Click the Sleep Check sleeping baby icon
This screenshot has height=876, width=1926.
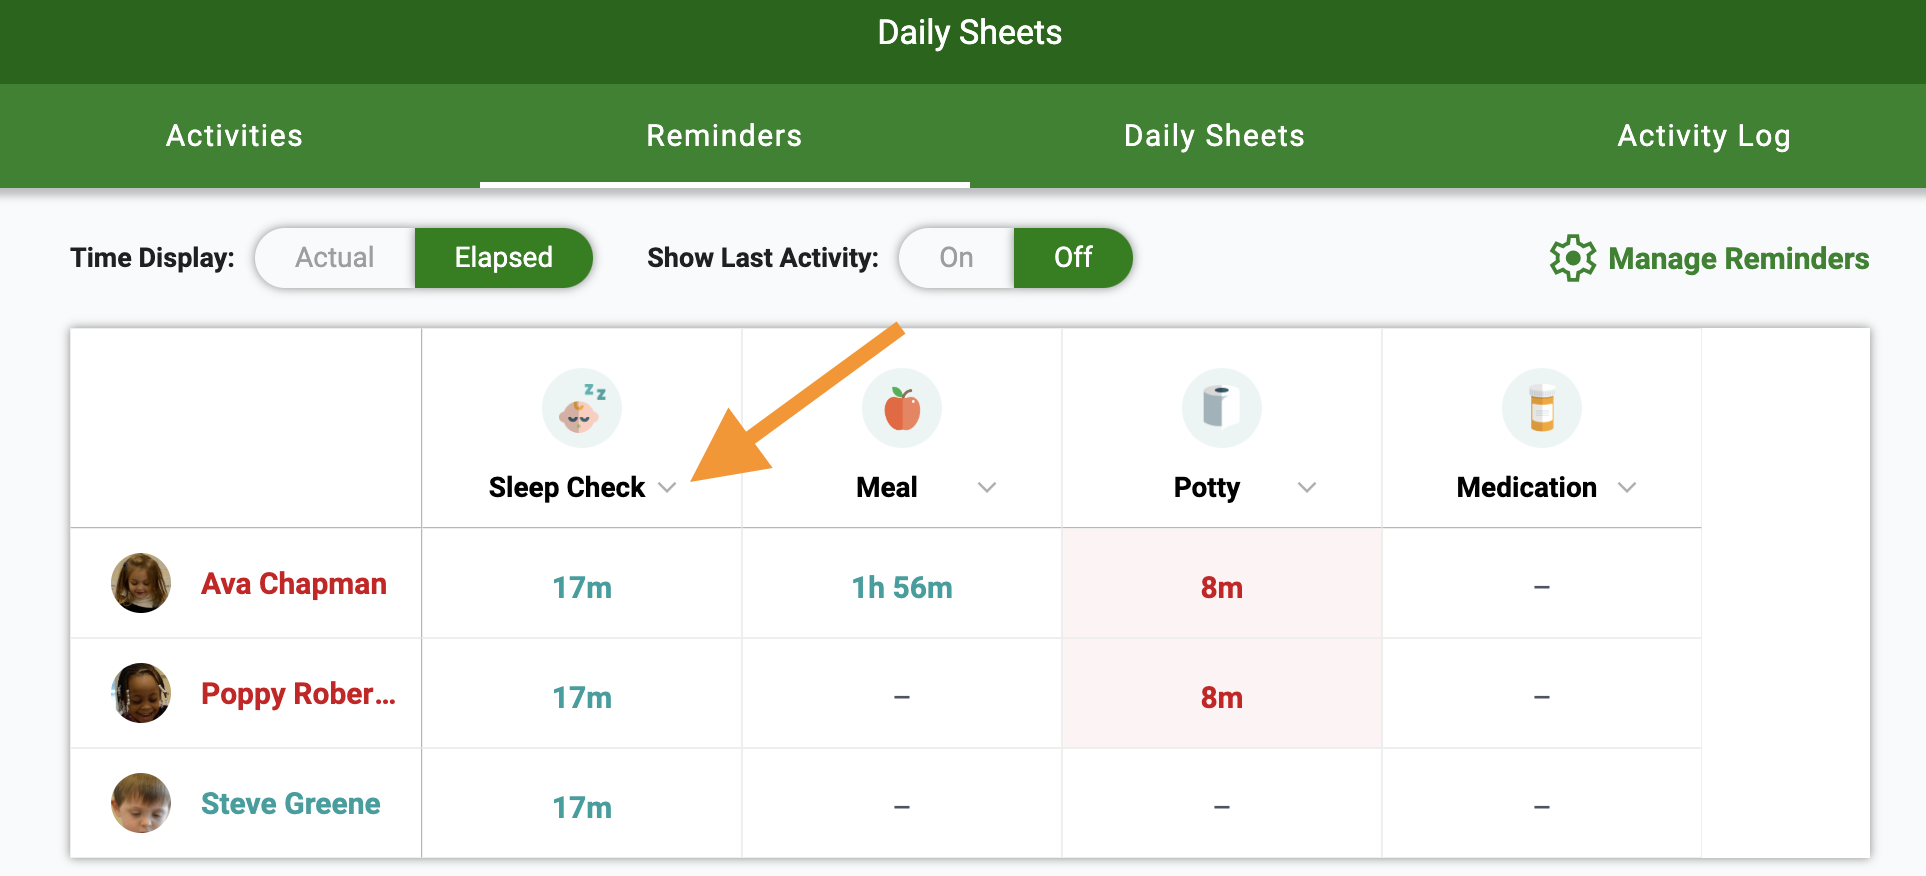click(582, 408)
